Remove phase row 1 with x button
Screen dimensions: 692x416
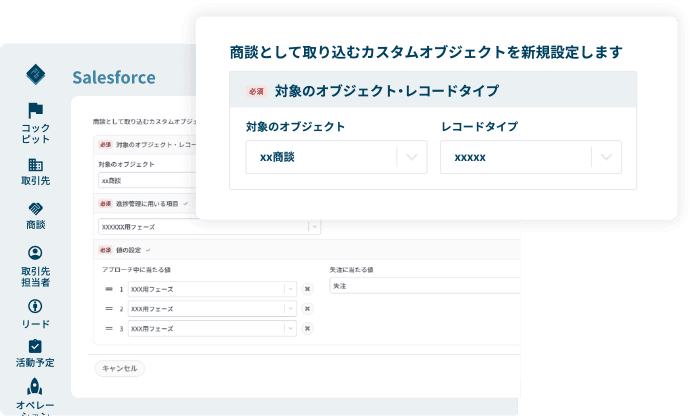point(307,289)
